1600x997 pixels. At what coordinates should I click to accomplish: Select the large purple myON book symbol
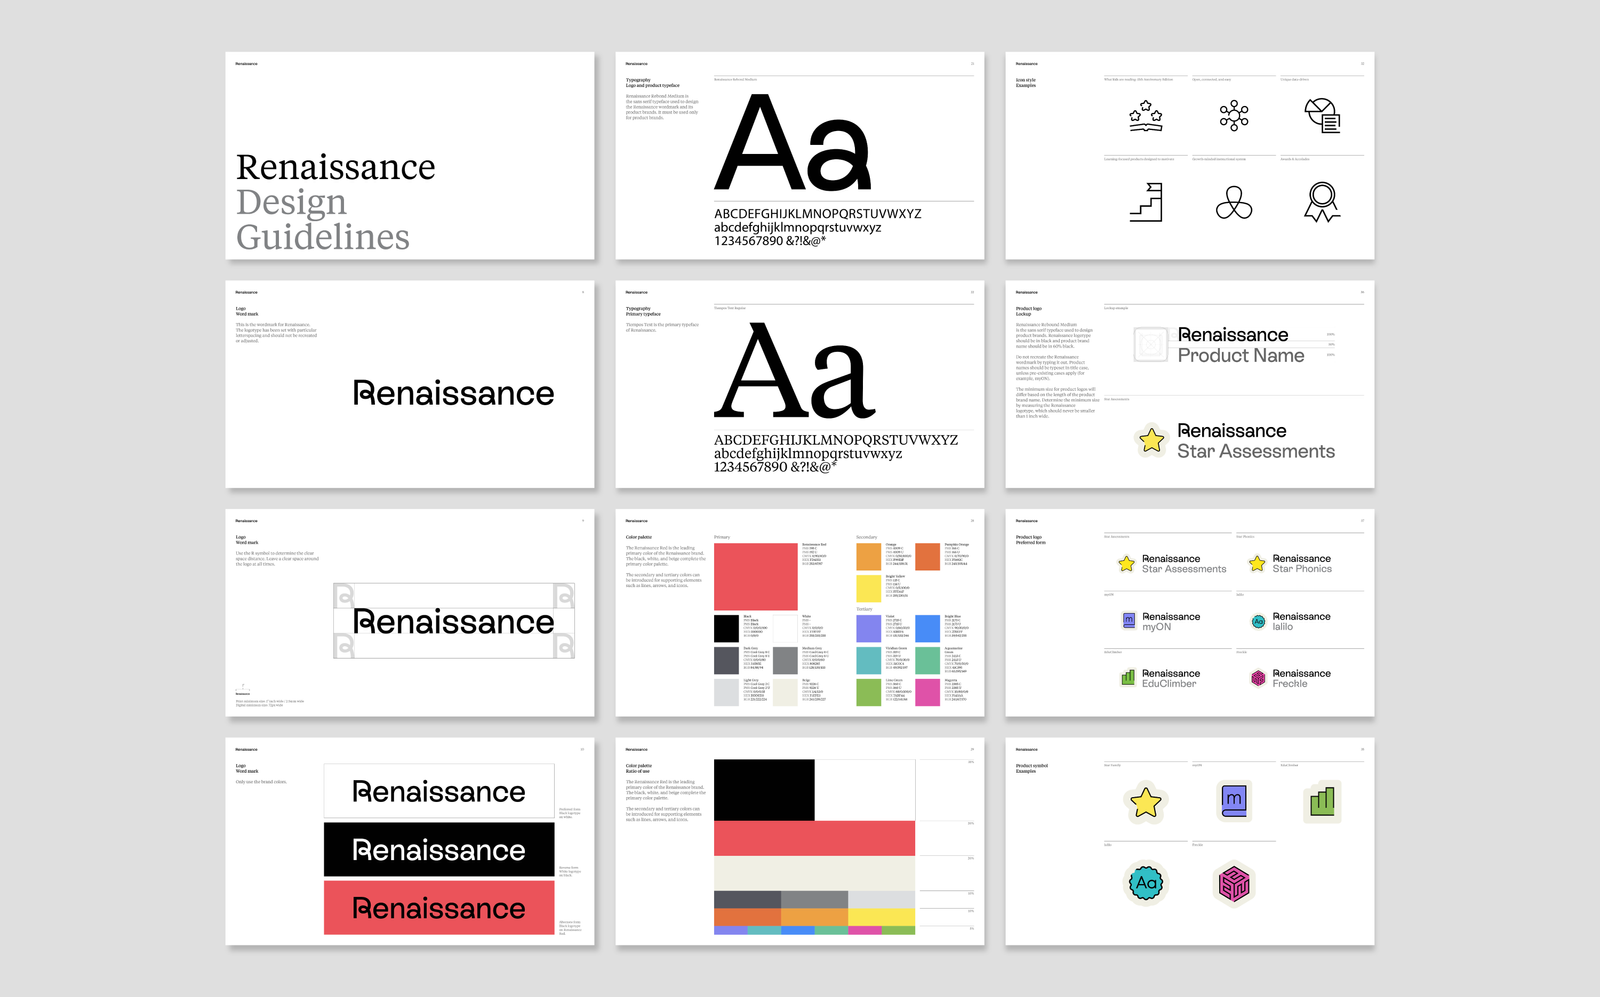click(x=1234, y=801)
